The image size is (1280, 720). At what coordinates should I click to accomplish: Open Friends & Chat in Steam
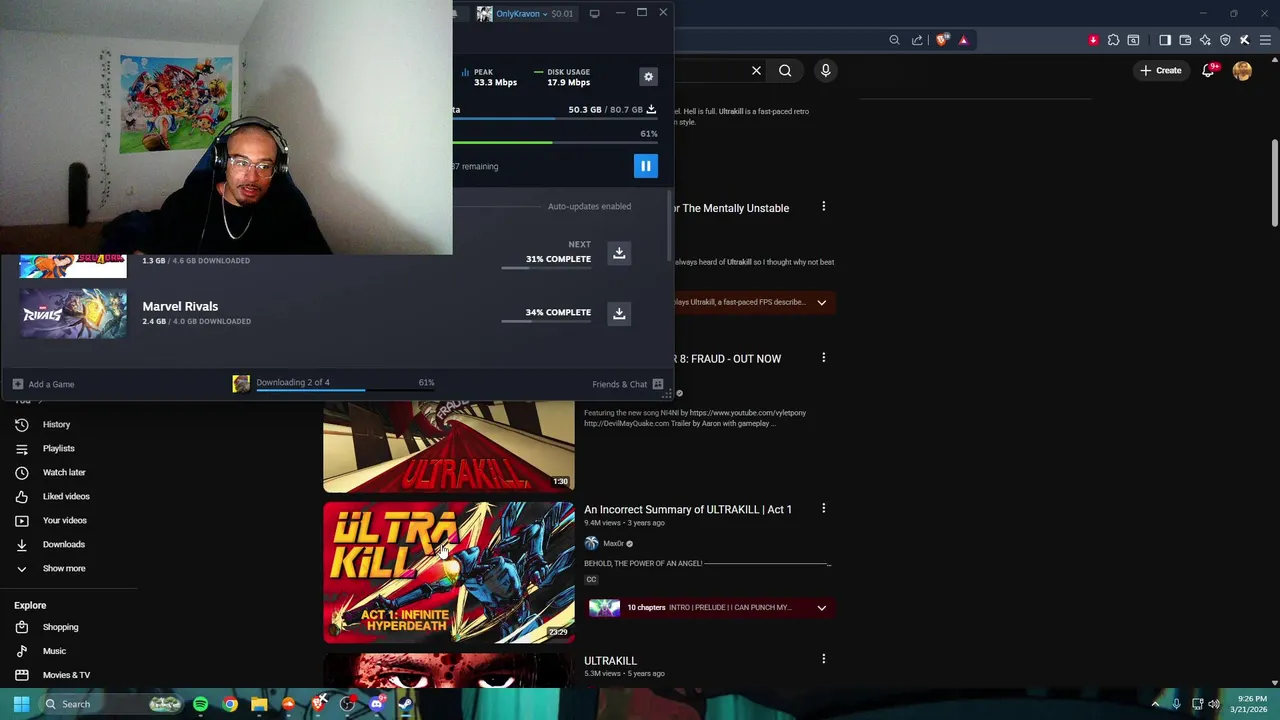(x=628, y=384)
